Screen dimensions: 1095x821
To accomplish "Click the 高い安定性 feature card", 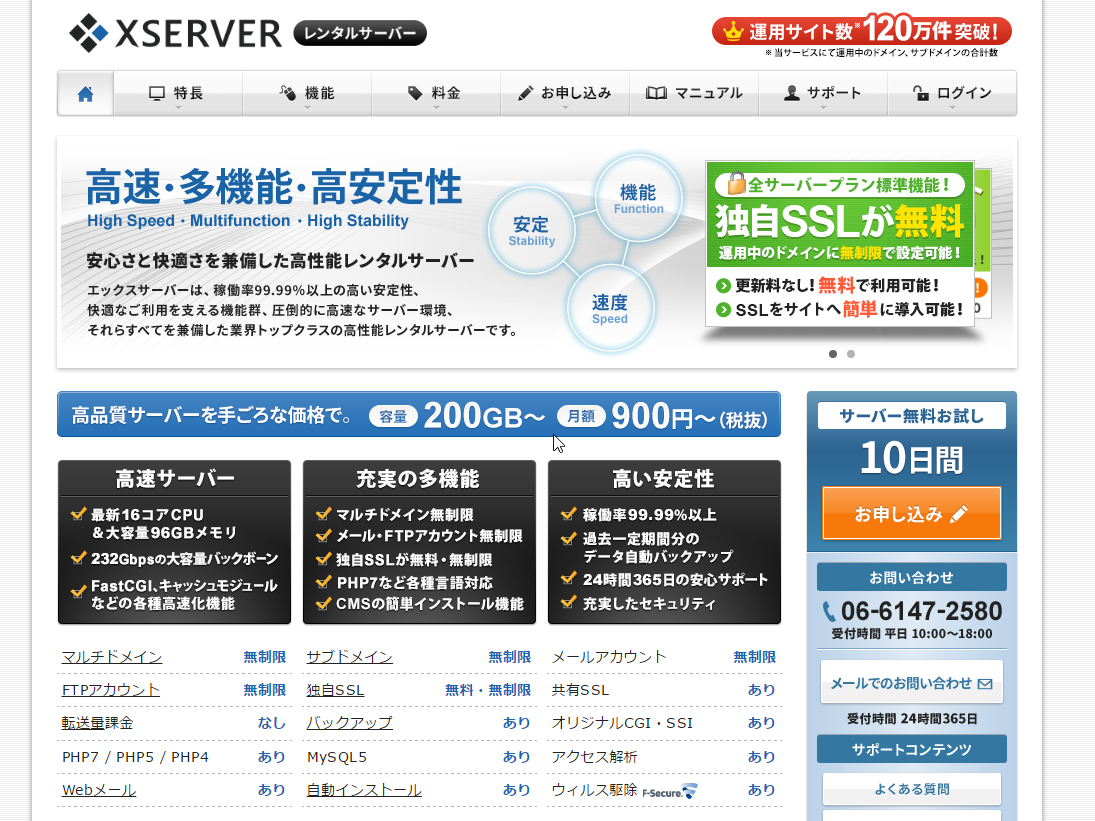I will point(664,542).
